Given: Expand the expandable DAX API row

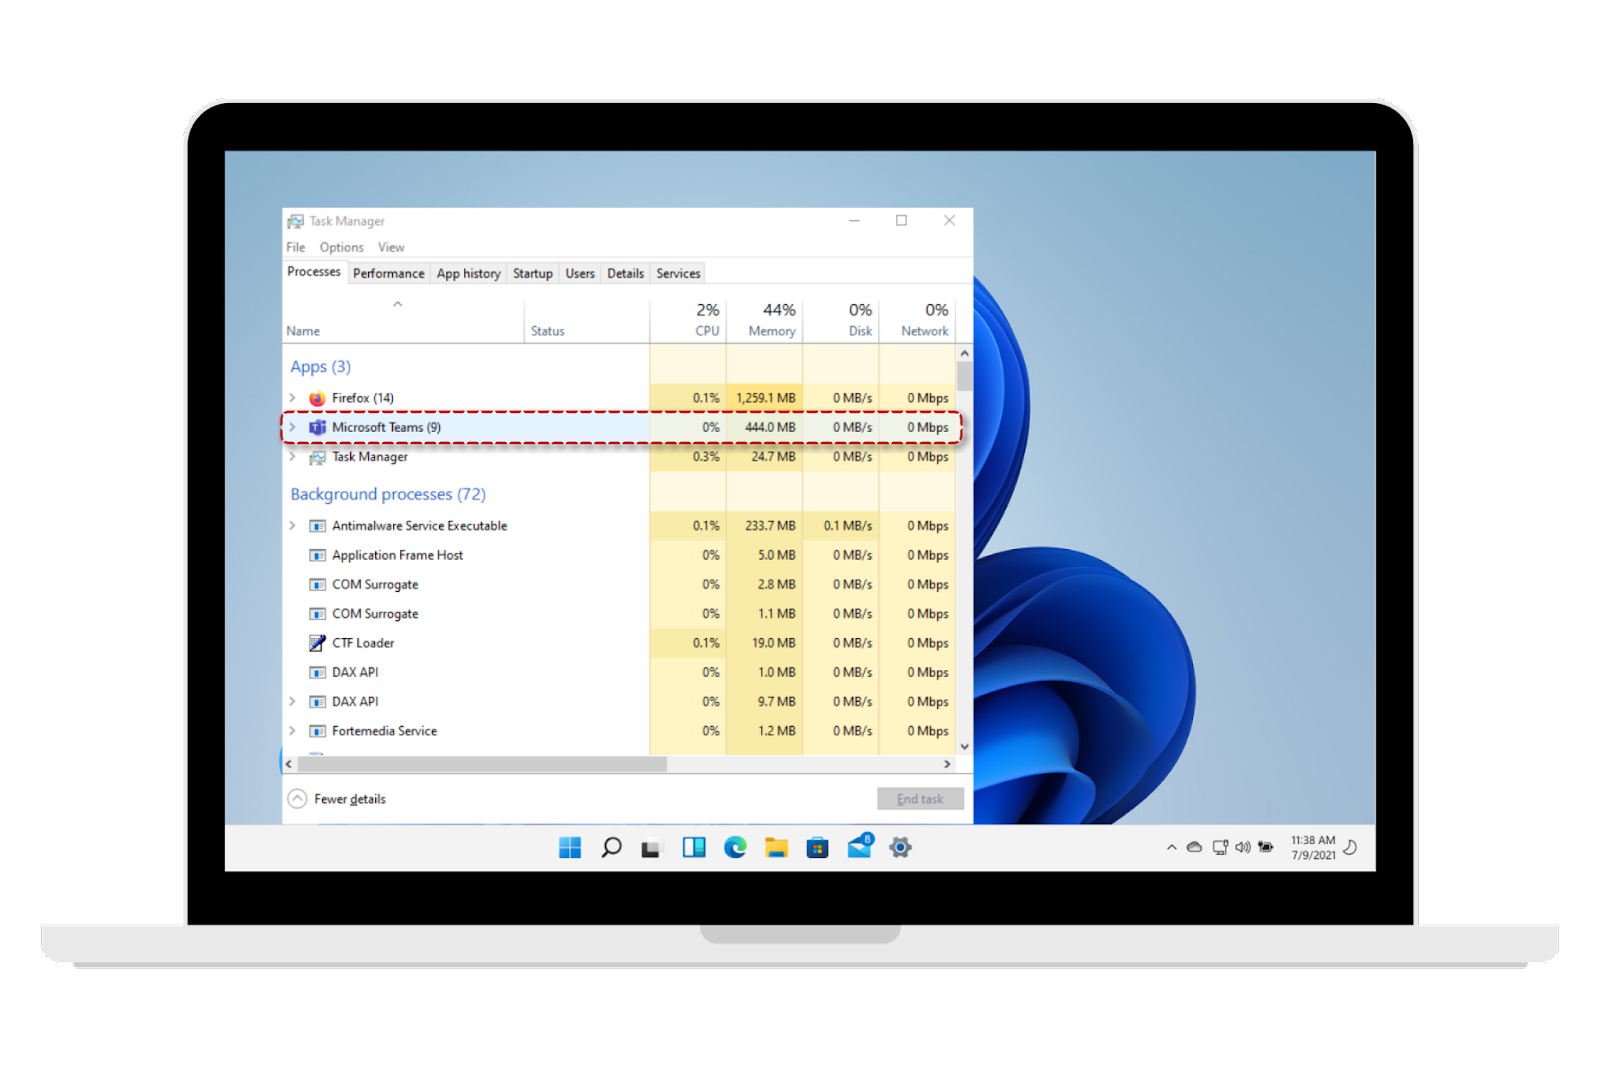Looking at the screenshot, I should (292, 702).
